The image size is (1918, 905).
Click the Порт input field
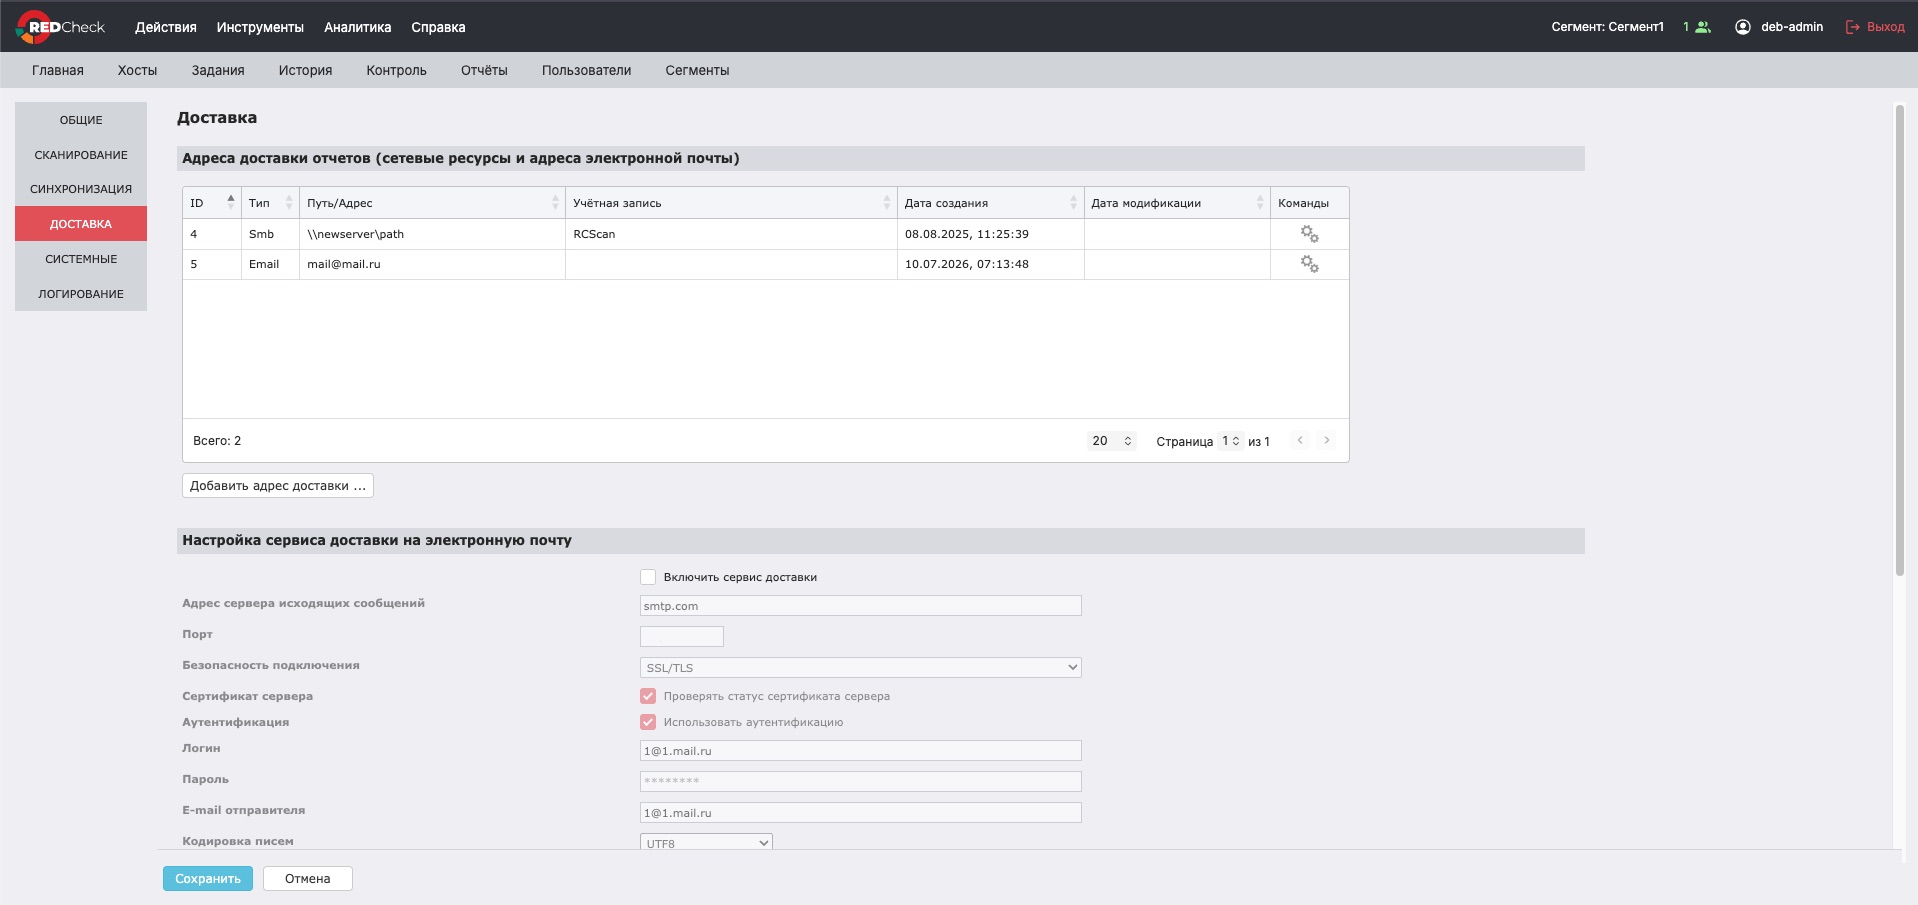pos(682,636)
